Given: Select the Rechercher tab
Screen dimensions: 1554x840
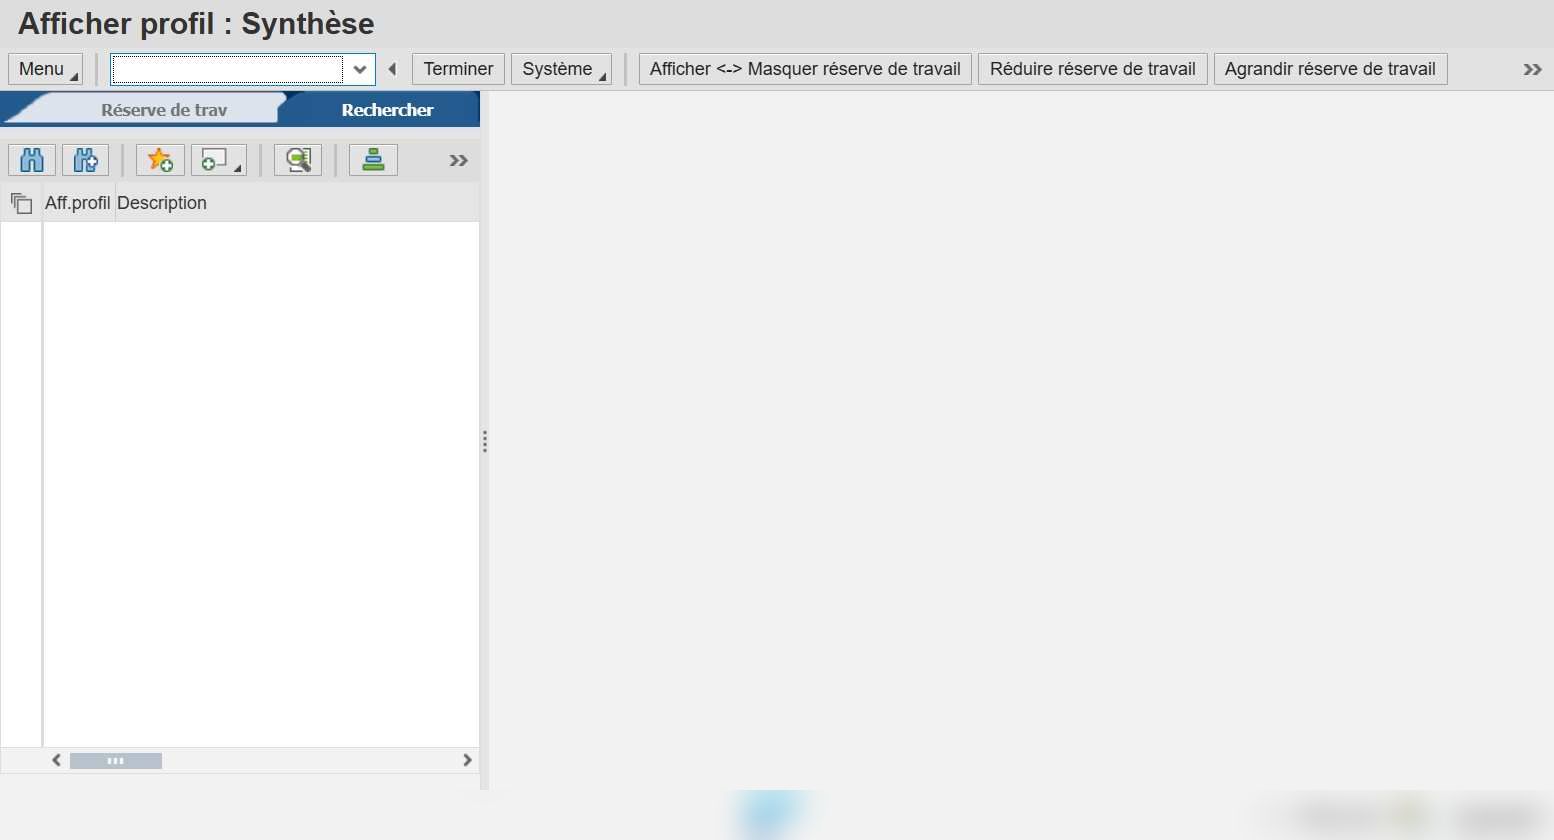Looking at the screenshot, I should coord(387,110).
